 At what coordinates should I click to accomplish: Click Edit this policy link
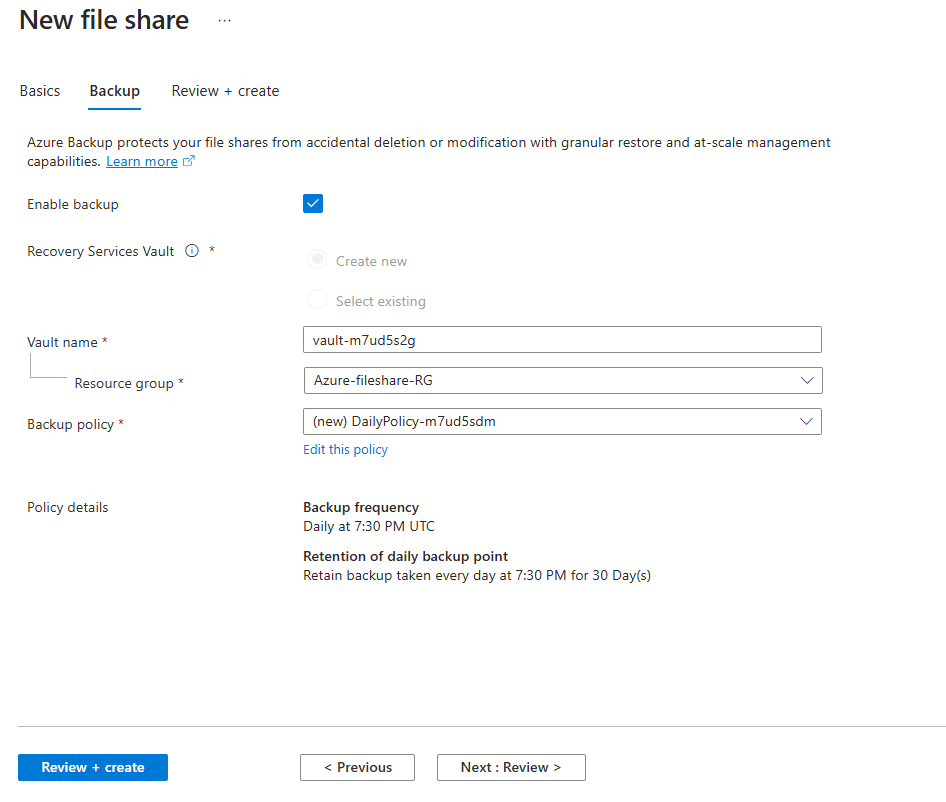click(x=345, y=450)
